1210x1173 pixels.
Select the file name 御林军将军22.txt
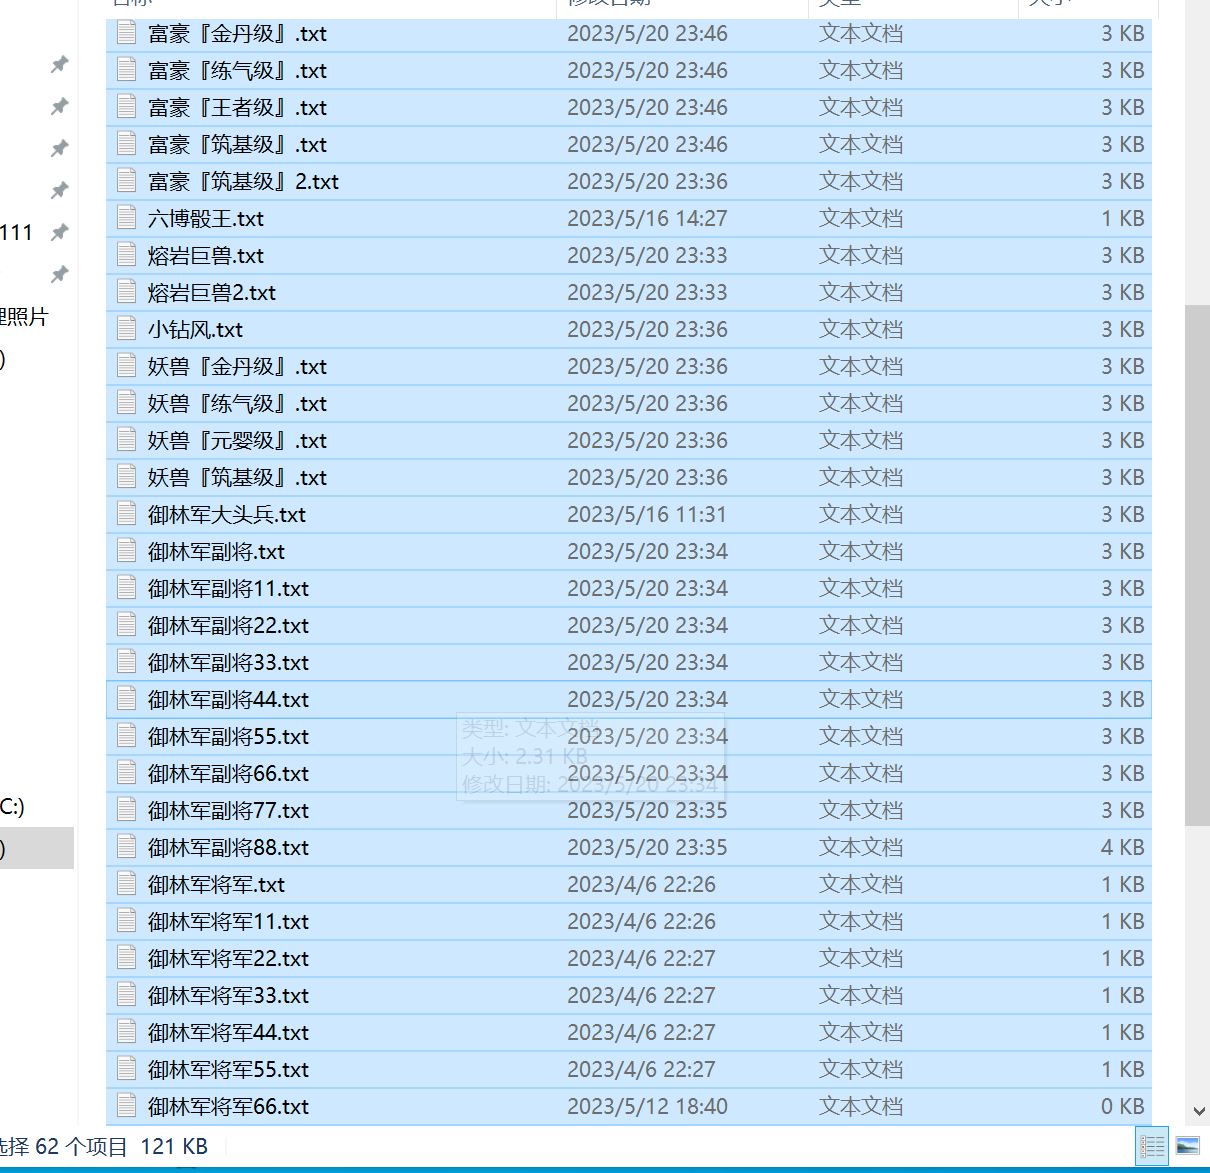click(228, 958)
